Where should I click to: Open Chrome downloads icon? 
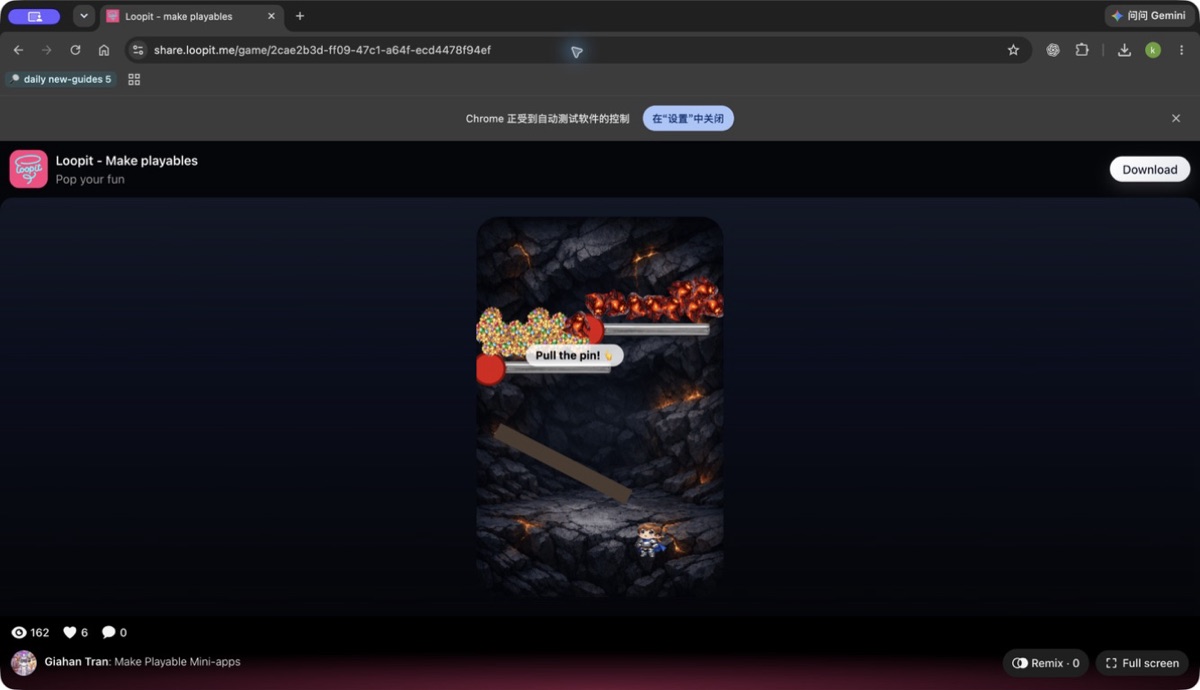click(x=1124, y=50)
